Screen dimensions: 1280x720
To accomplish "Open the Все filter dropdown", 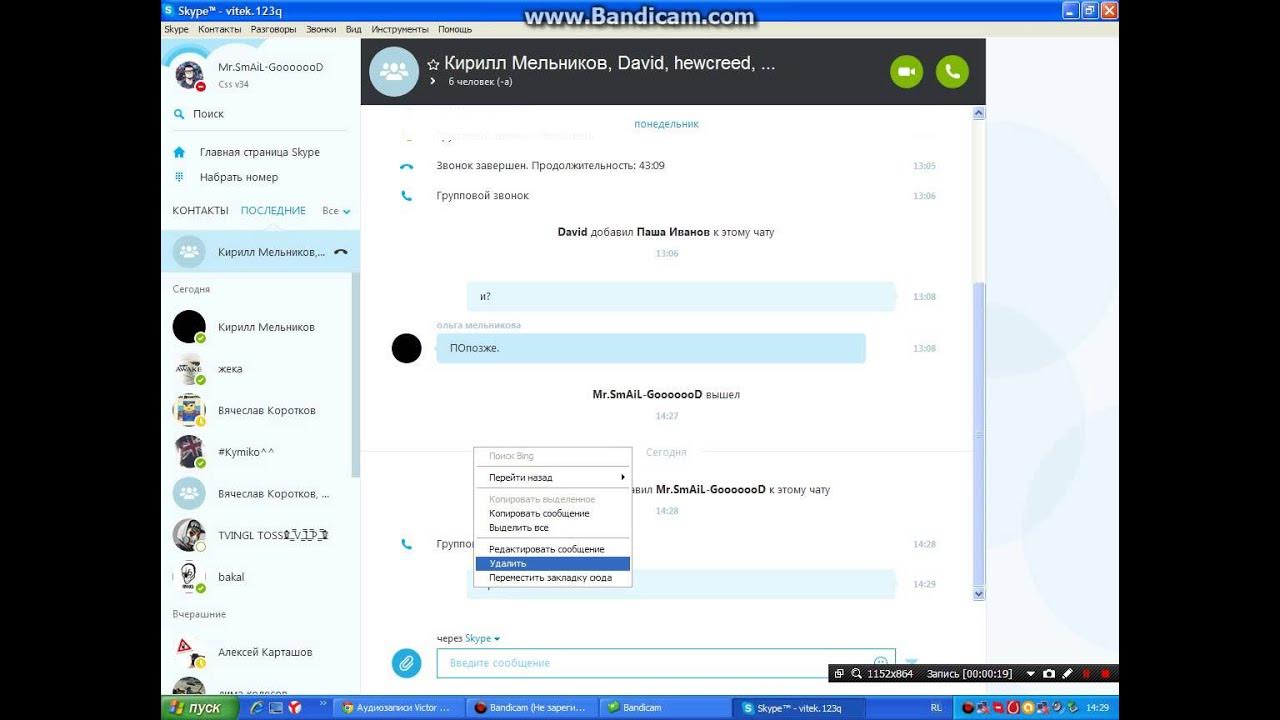I will (x=336, y=211).
